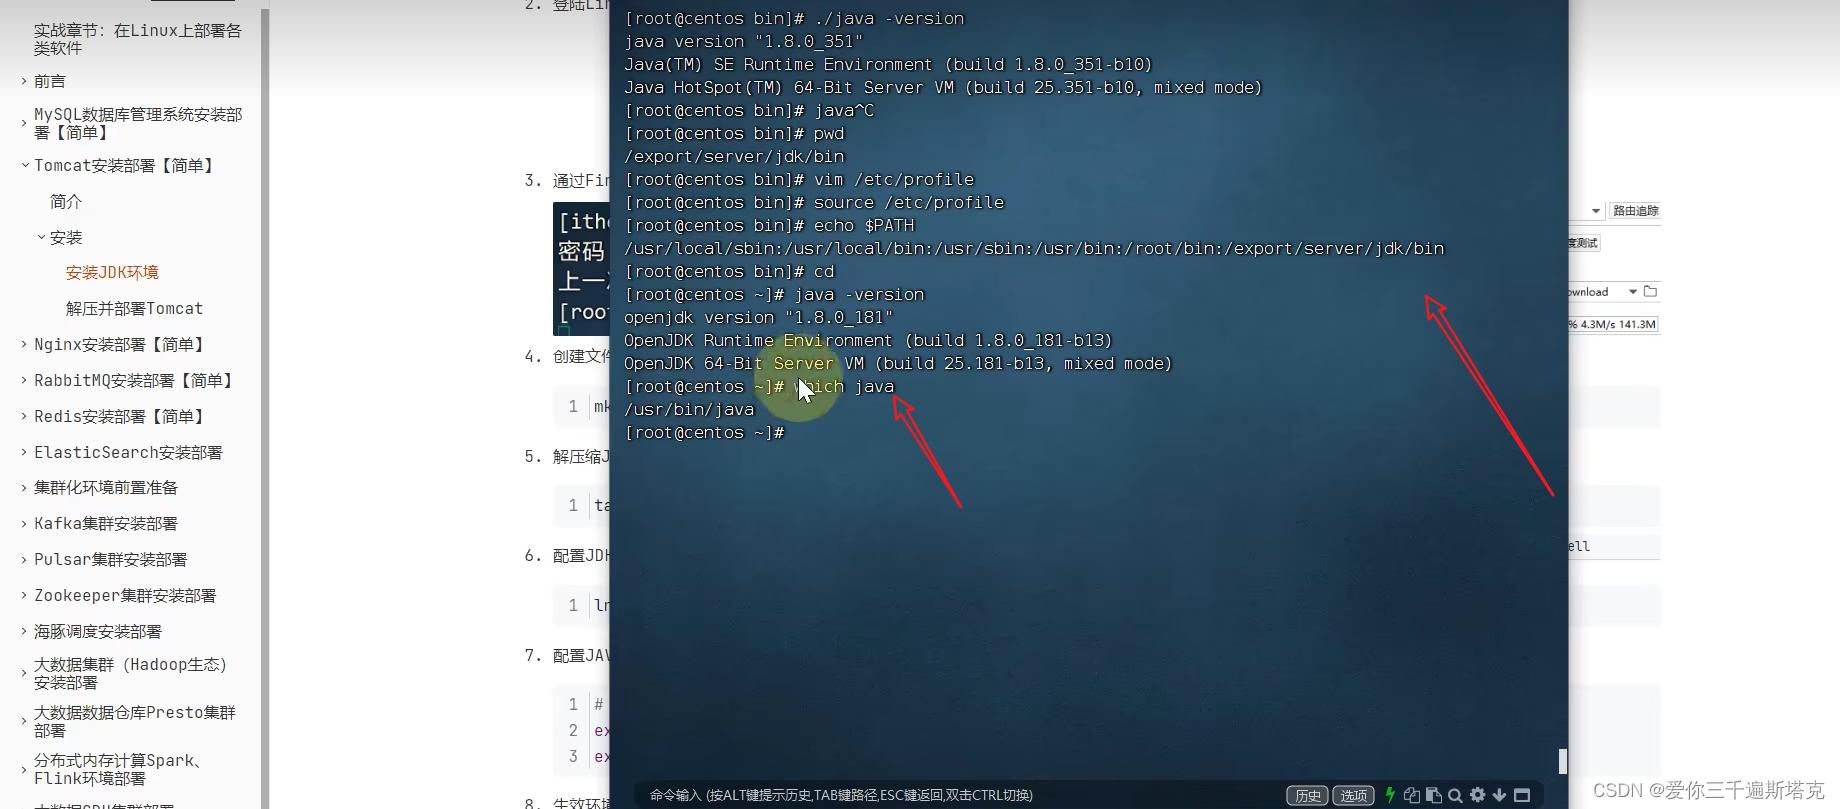
Task: Expand the Nginx安装部署 section
Action: pos(24,345)
